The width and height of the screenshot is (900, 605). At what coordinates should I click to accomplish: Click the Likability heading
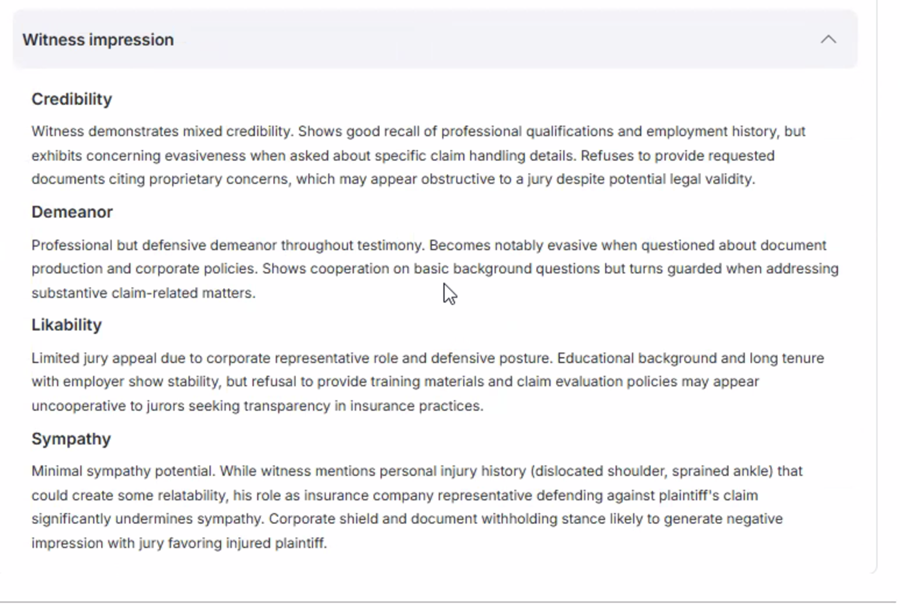tap(66, 325)
